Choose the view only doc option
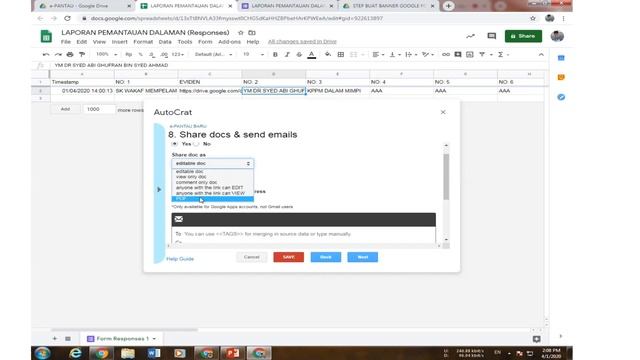Screen dimensions: 640x360 point(191,177)
